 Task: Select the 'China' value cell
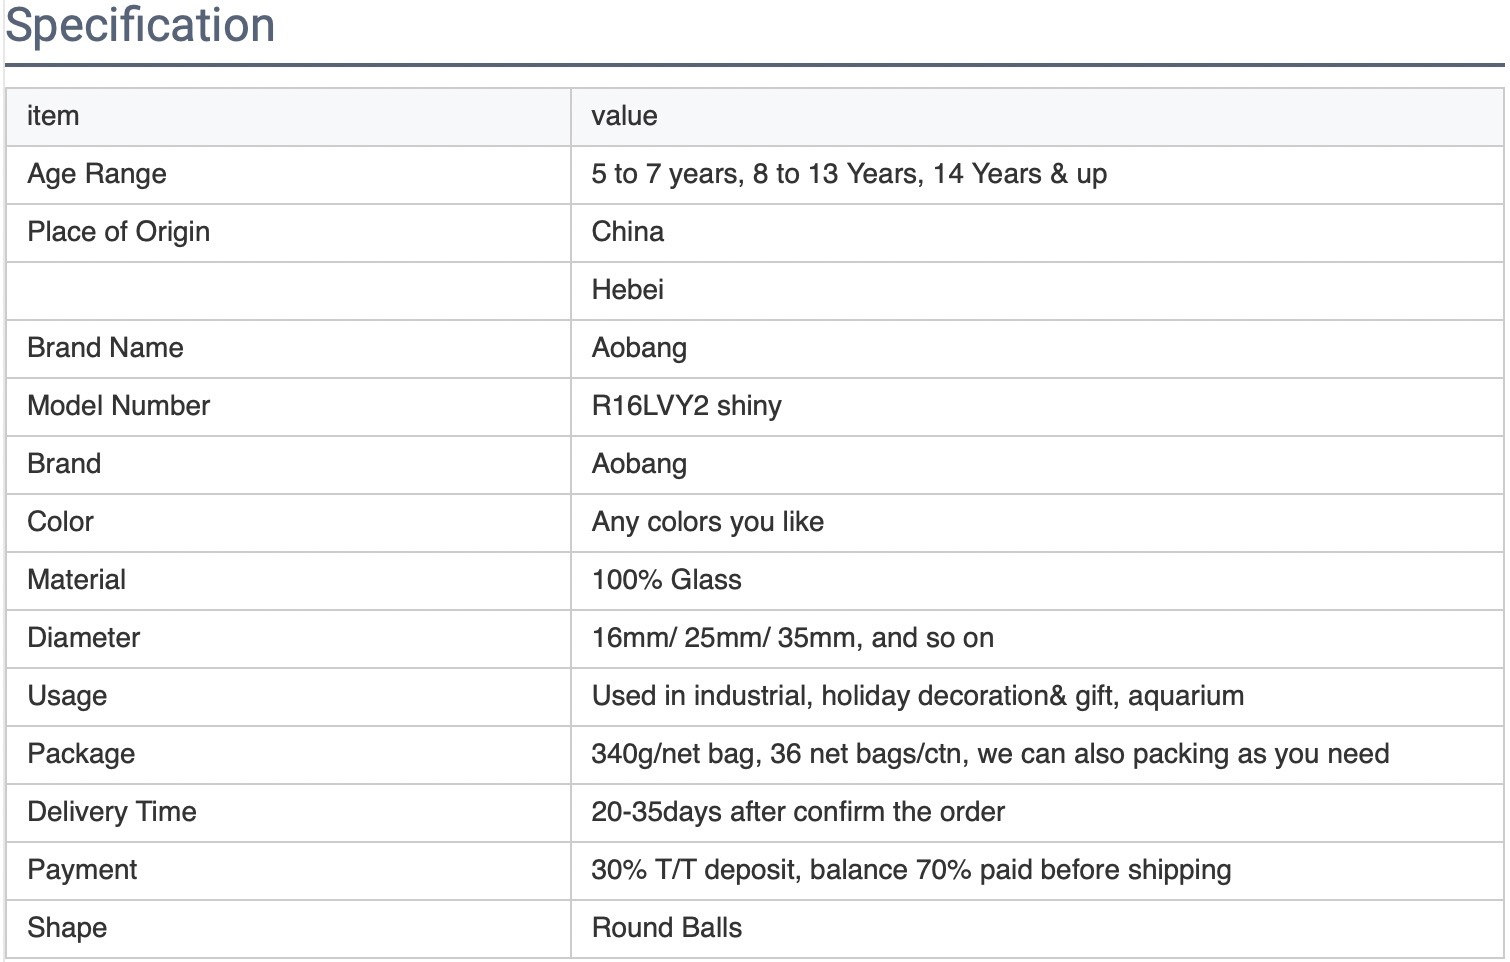pos(1037,233)
